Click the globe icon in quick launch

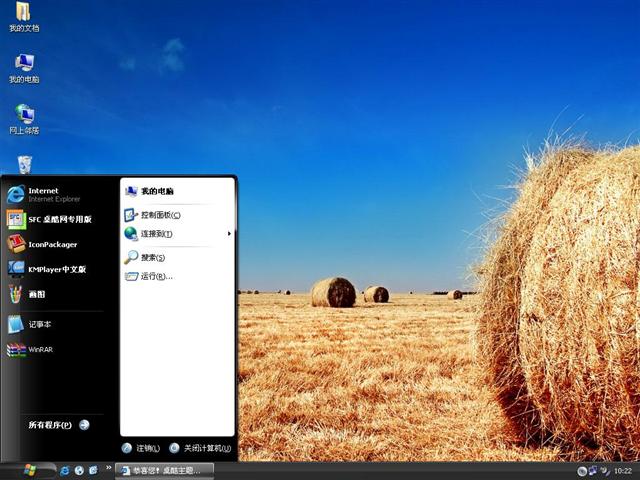(x=79, y=471)
